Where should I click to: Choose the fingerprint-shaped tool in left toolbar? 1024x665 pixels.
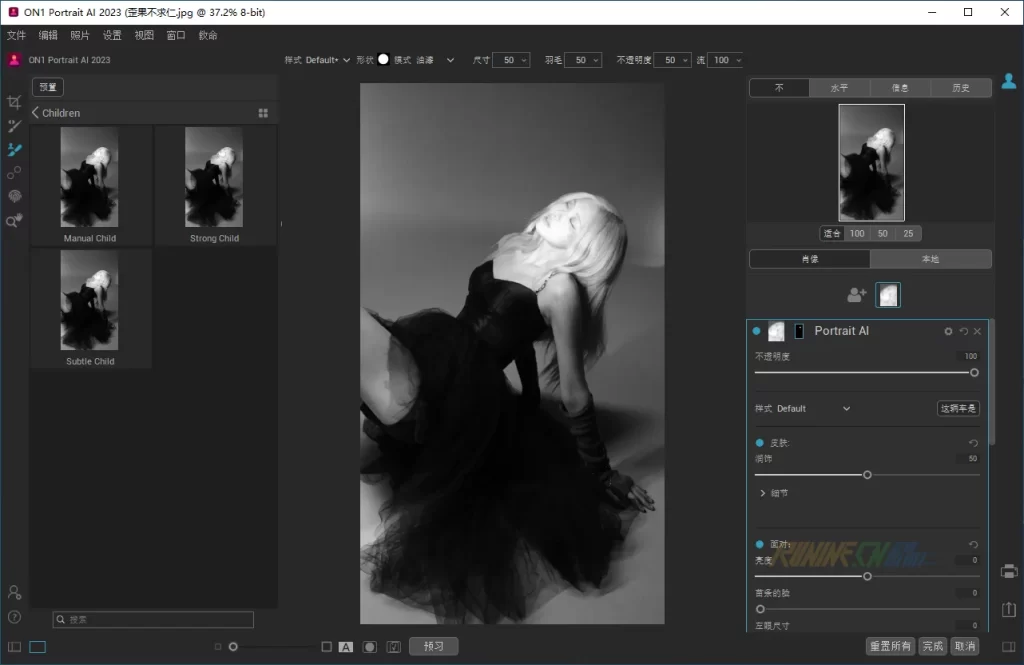point(14,197)
